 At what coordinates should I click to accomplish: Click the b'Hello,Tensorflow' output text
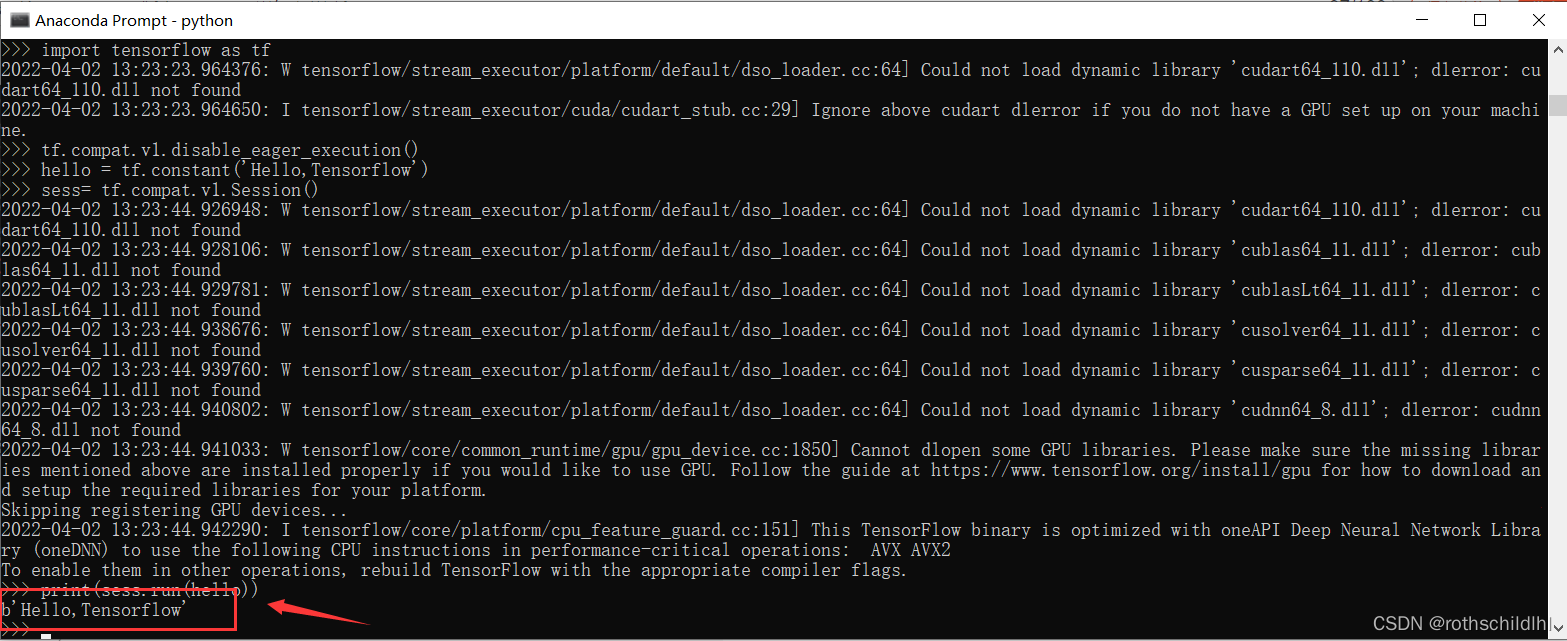pos(95,610)
